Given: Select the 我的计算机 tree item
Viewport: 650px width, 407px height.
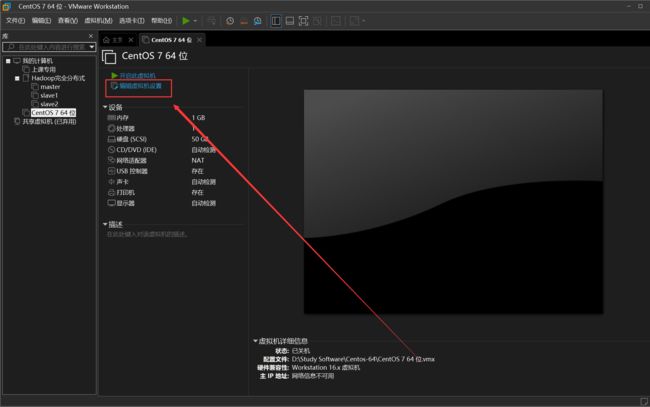Looking at the screenshot, I should pyautogui.click(x=37, y=61).
